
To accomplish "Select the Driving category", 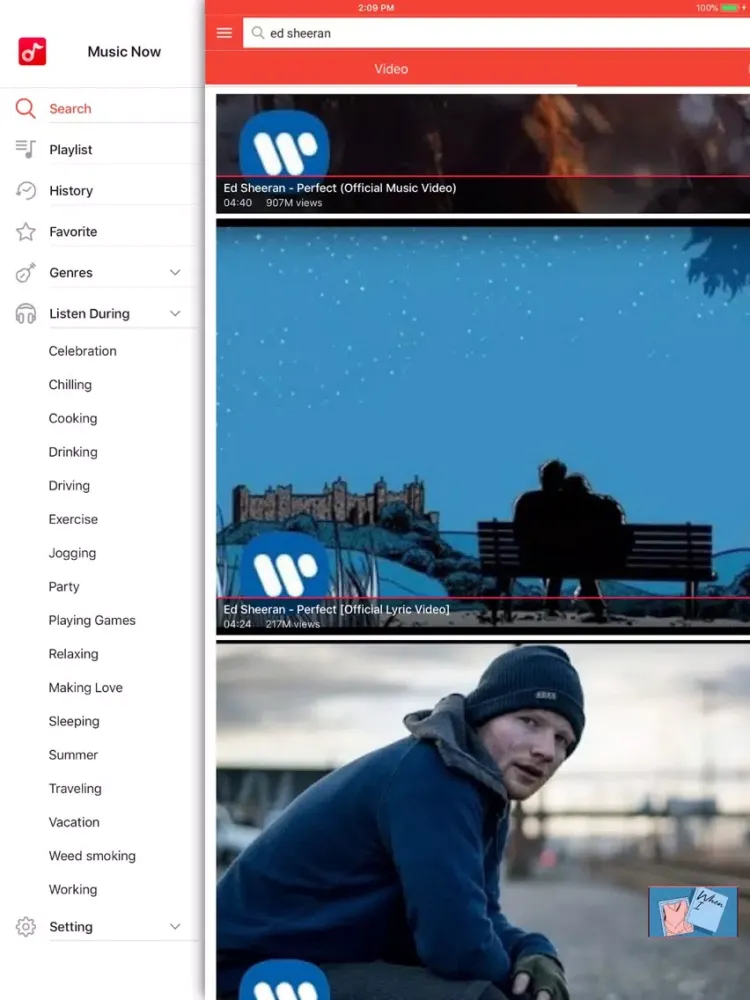I will pyautogui.click(x=69, y=485).
